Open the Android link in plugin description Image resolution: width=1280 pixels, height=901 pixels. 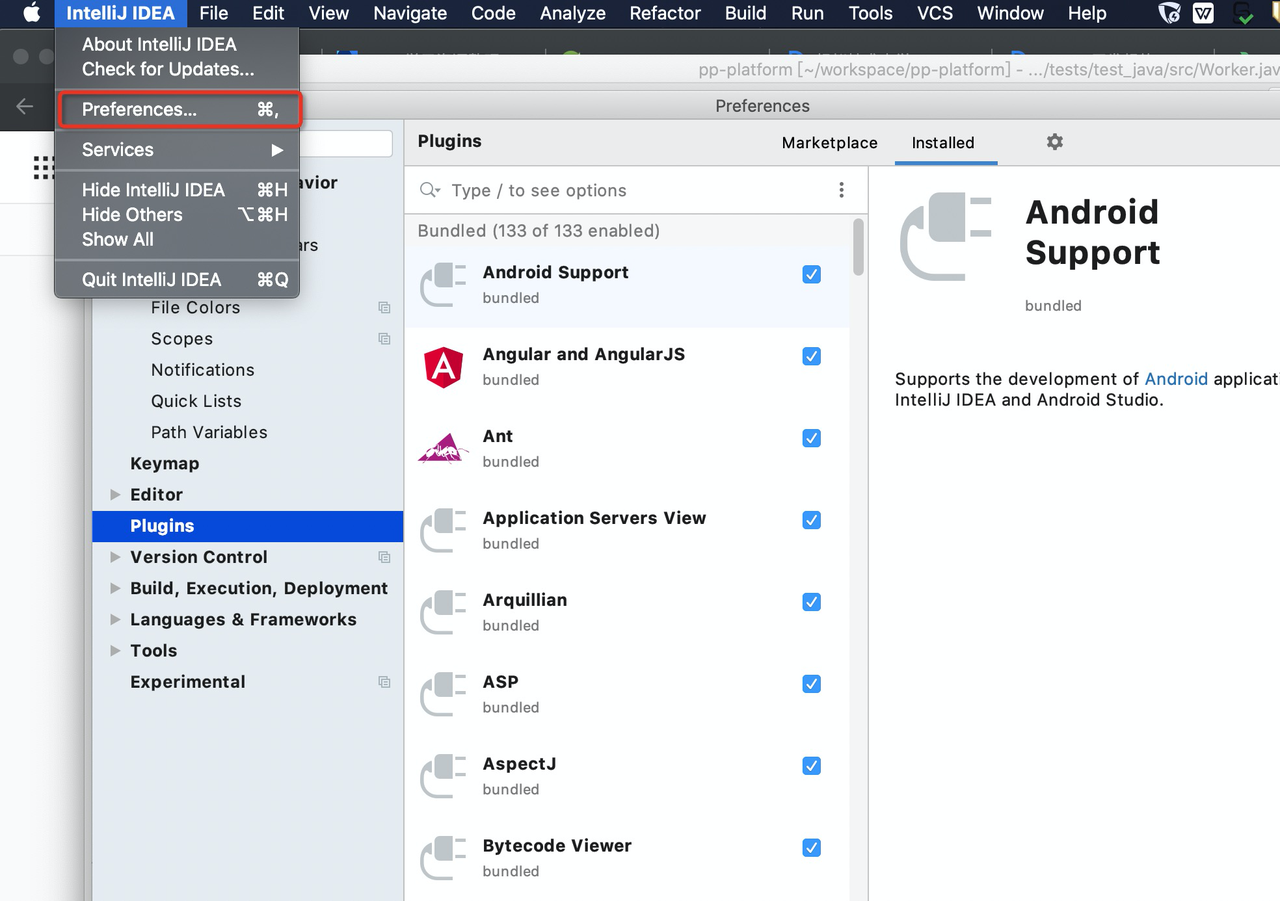tap(1176, 379)
